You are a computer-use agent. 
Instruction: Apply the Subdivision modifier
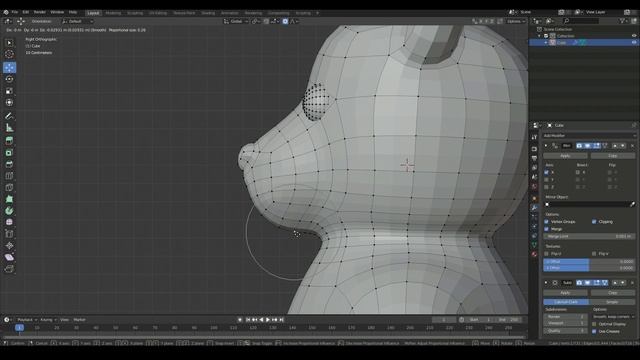click(x=565, y=293)
